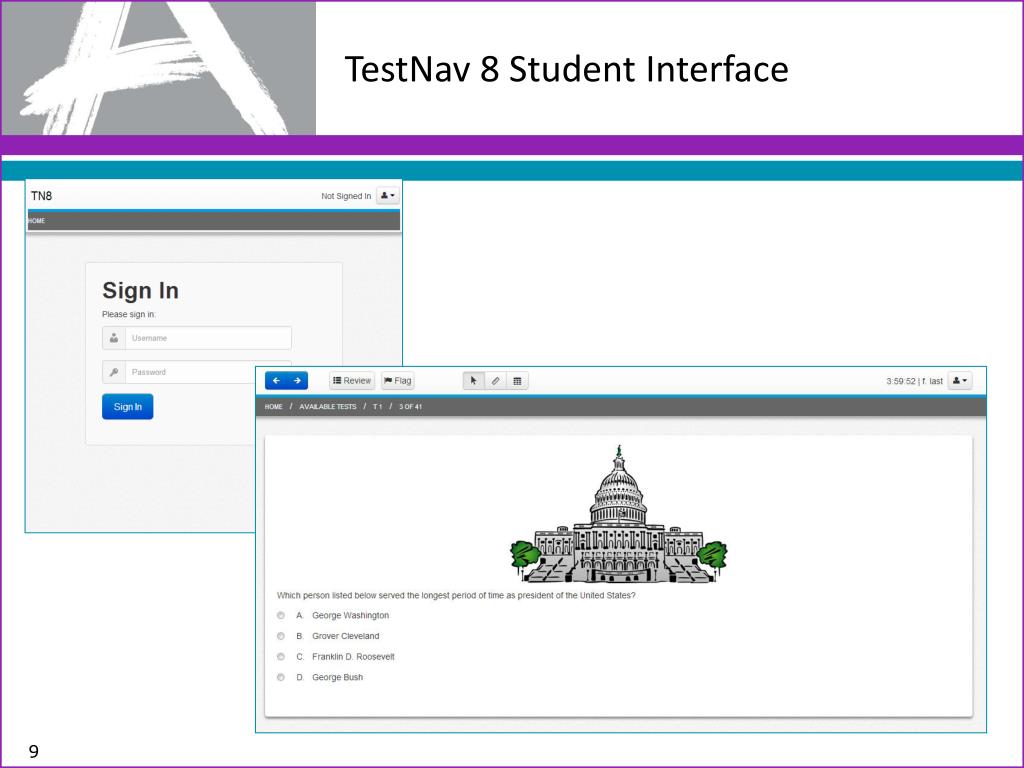This screenshot has width=1024, height=768.
Task: Open user dropdown next to Not Signed In
Action: (x=388, y=195)
